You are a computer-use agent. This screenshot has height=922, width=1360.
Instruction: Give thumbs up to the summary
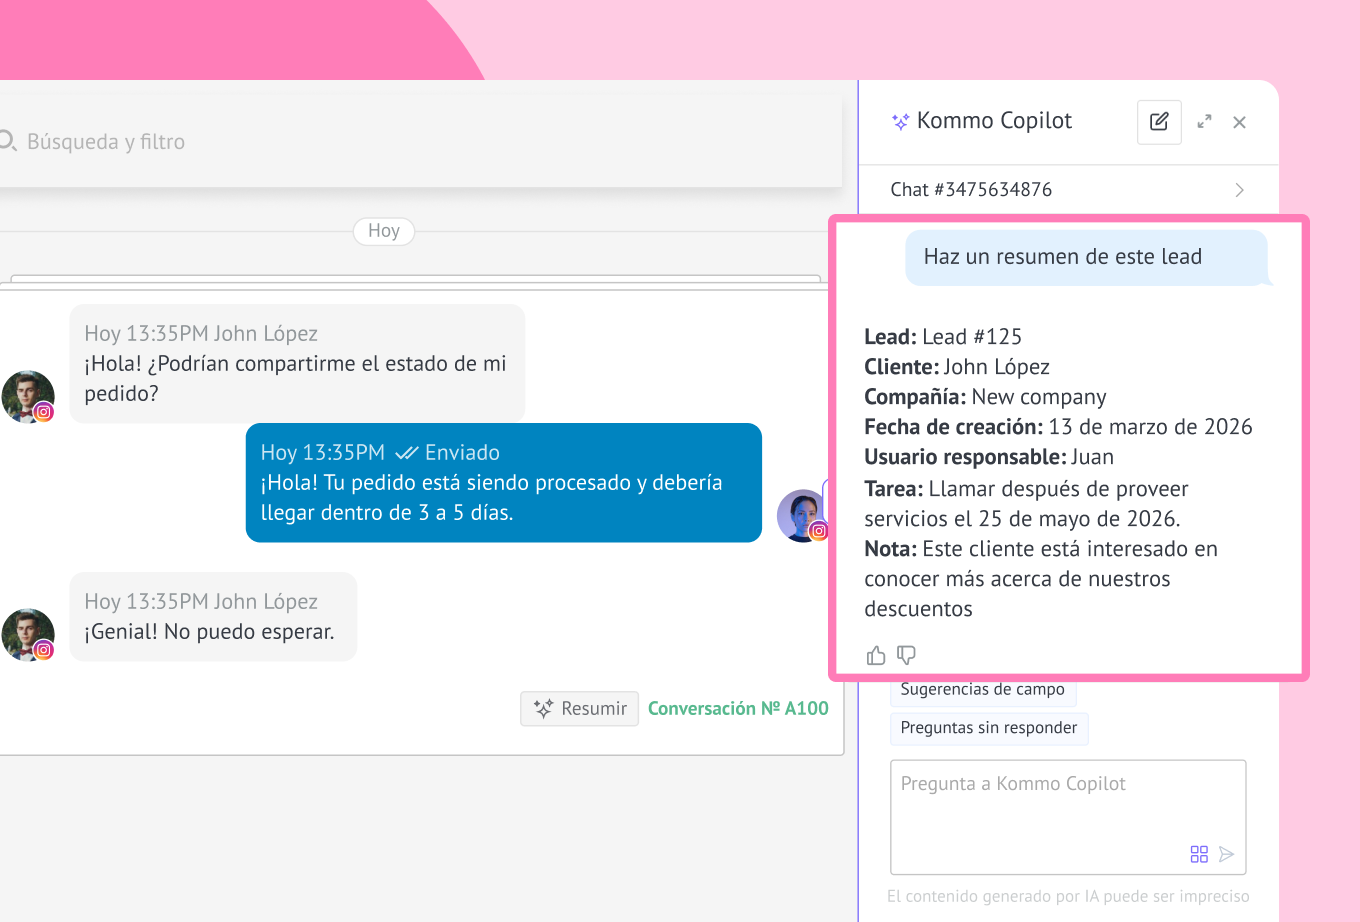pos(876,655)
